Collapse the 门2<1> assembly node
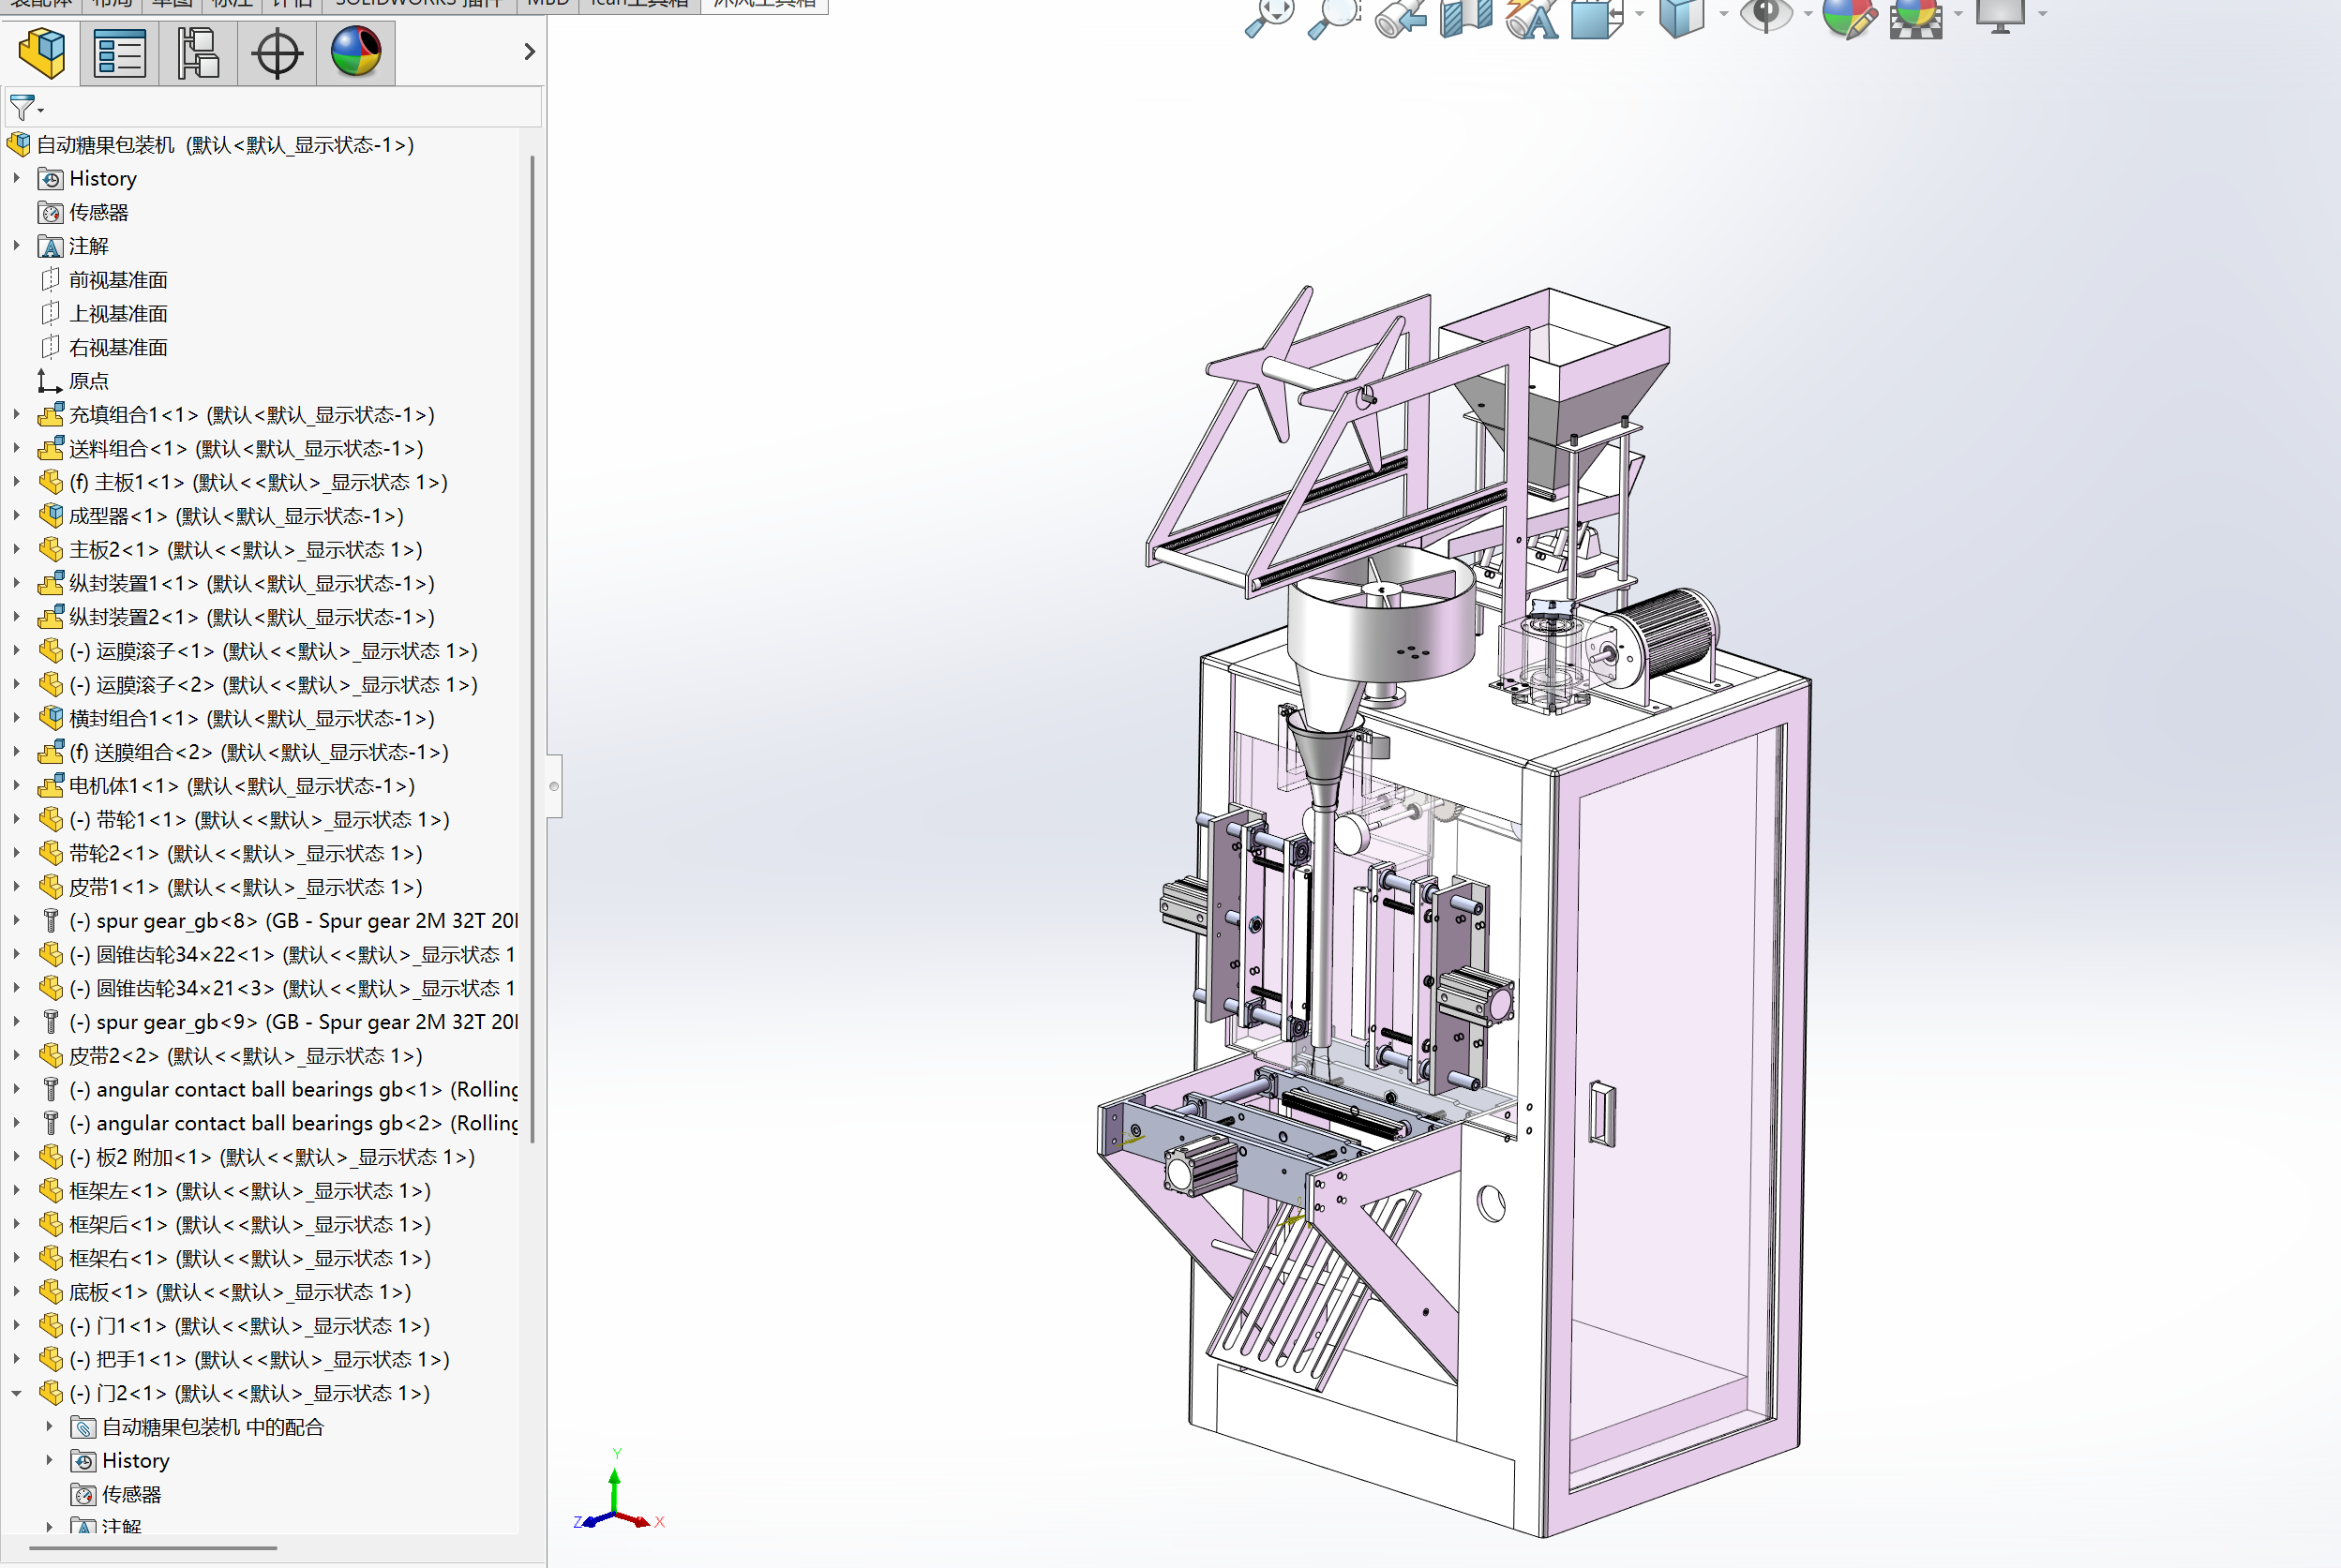The height and width of the screenshot is (1568, 2341). 17,1392
